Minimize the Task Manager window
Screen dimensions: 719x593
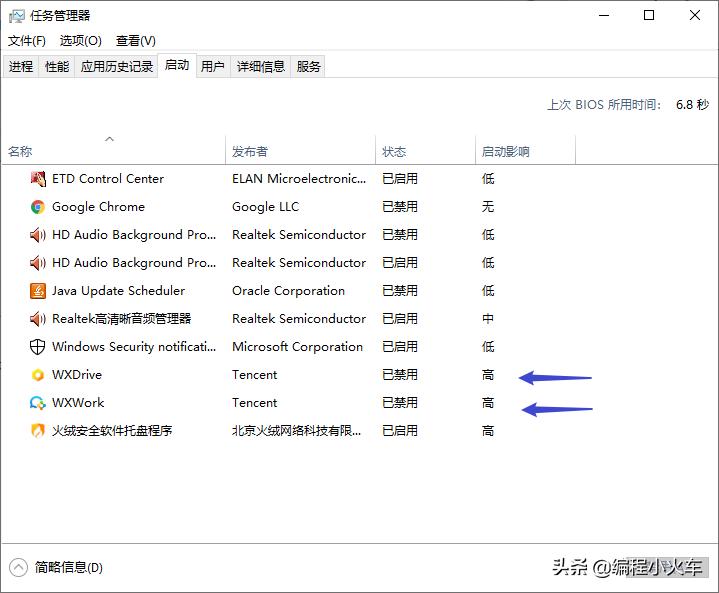(604, 16)
